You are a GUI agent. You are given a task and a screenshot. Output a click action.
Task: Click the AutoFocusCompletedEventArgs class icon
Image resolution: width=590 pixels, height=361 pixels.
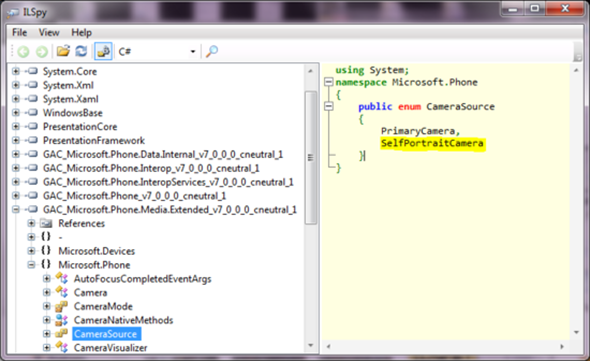pyautogui.click(x=62, y=278)
